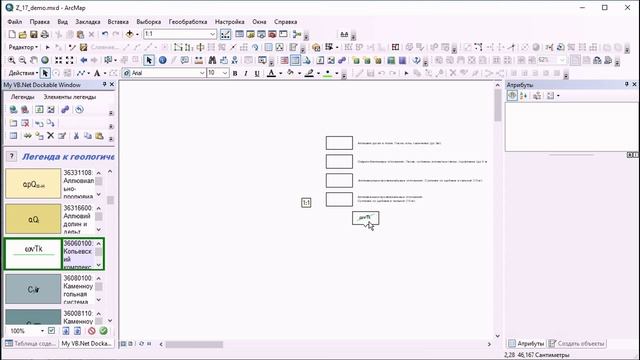640x360 pixels.
Task: Click the Open folder icon
Action: coord(23,34)
